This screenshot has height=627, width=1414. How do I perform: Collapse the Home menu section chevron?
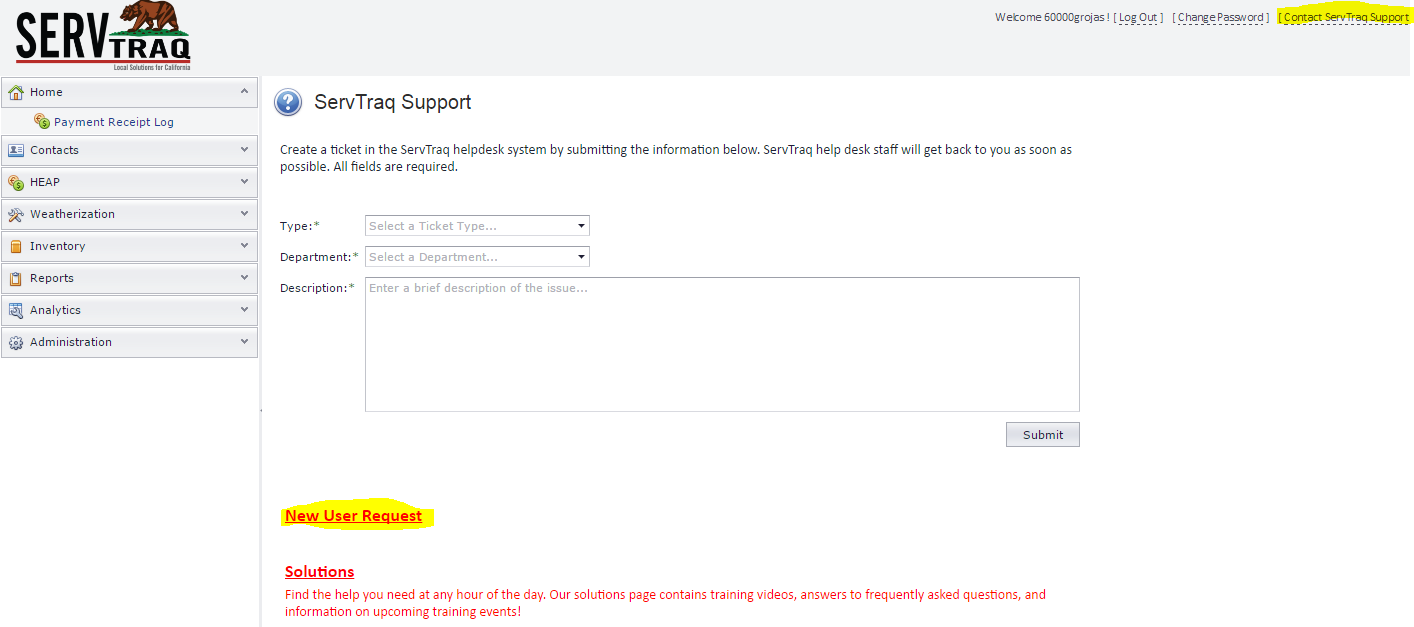pyautogui.click(x=245, y=91)
